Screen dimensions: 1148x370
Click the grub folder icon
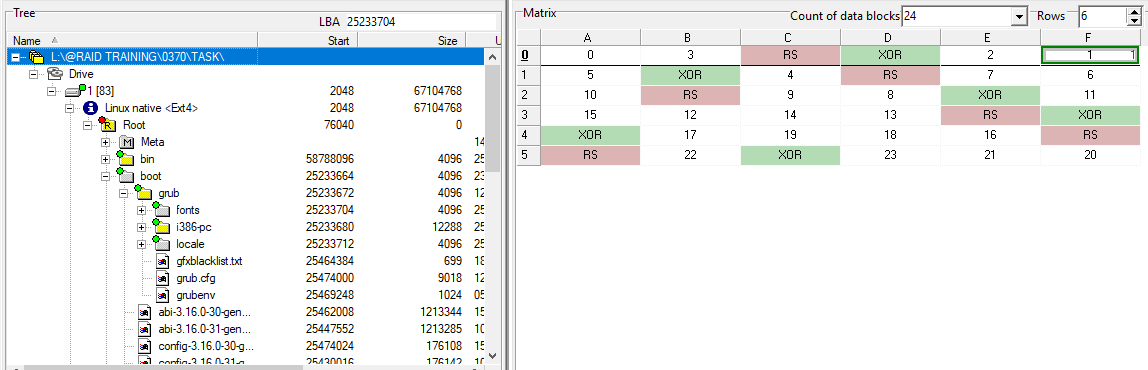144,193
